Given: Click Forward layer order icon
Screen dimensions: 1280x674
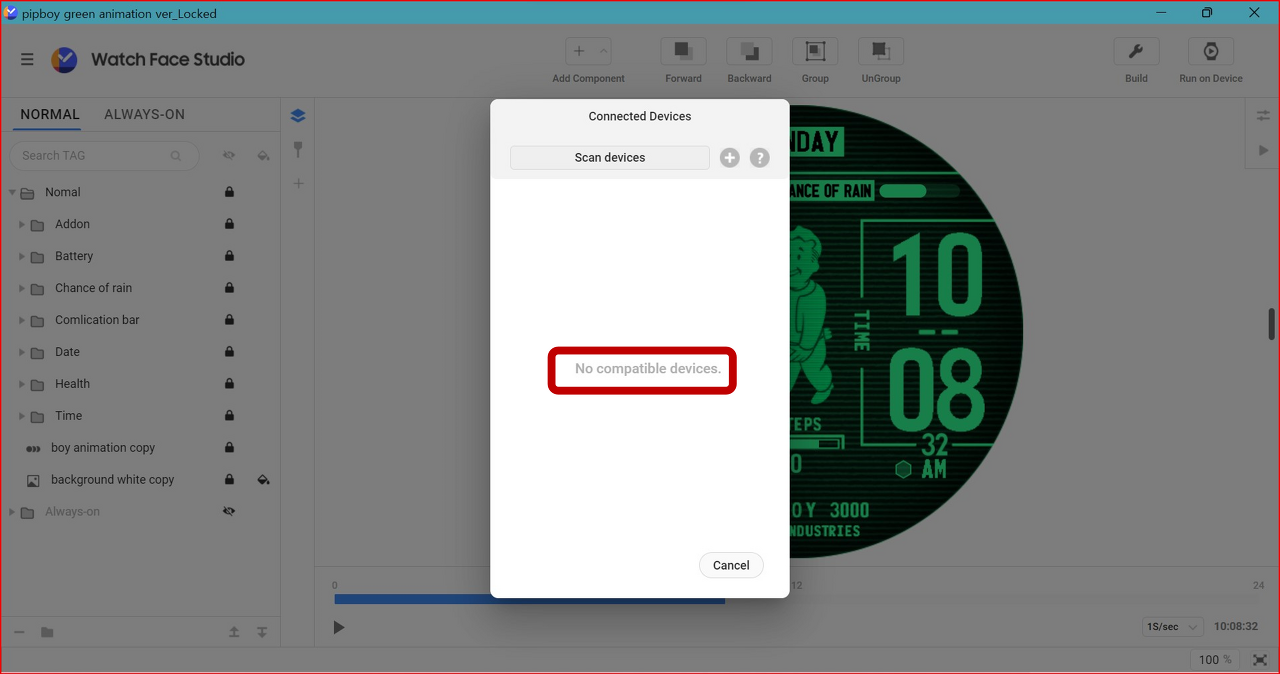Looking at the screenshot, I should 684,52.
